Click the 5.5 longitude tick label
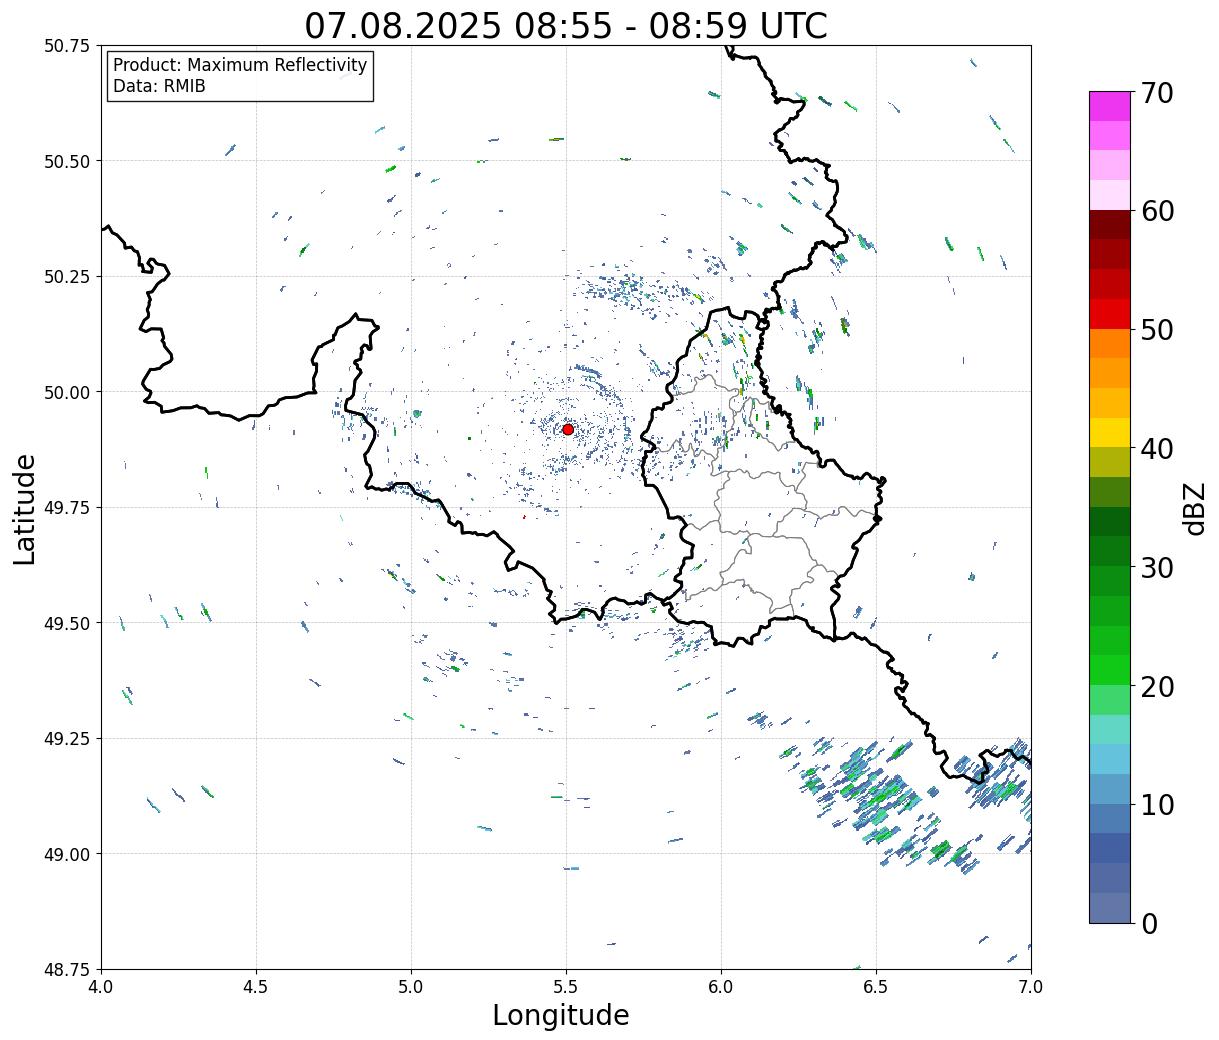Image resolution: width=1219 pixels, height=1040 pixels. (x=566, y=987)
